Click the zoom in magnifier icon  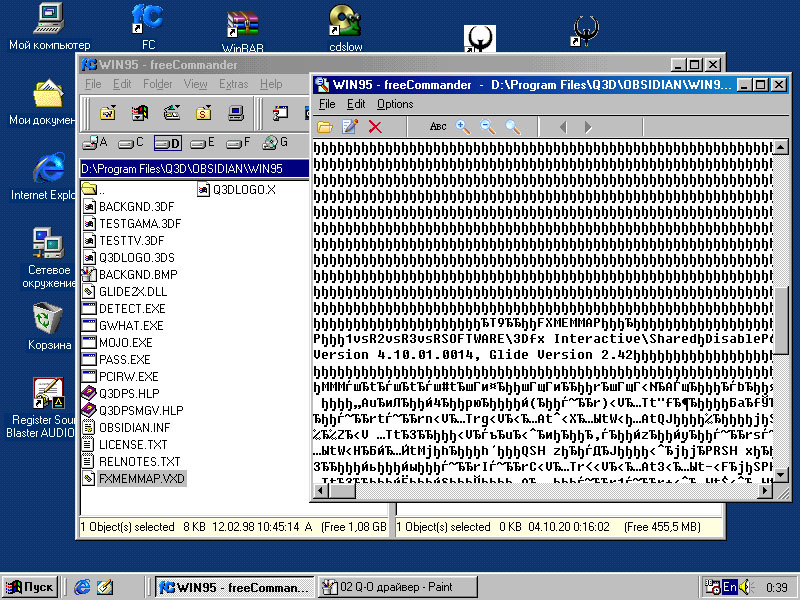[x=463, y=127]
